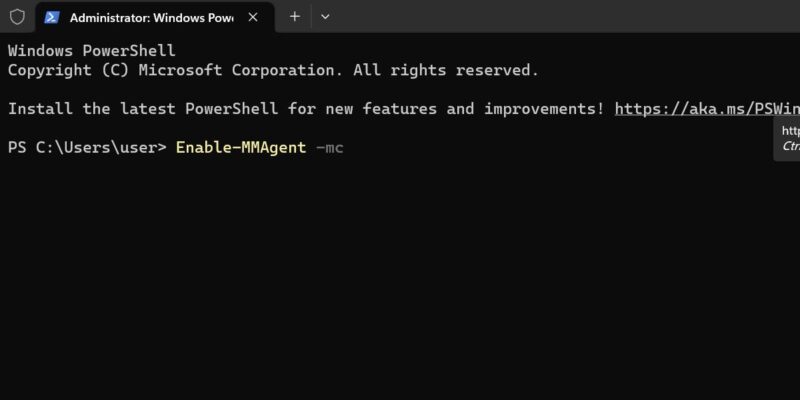Image resolution: width=800 pixels, height=400 pixels.
Task: Click the word improvements! in banner
Action: (x=544, y=109)
